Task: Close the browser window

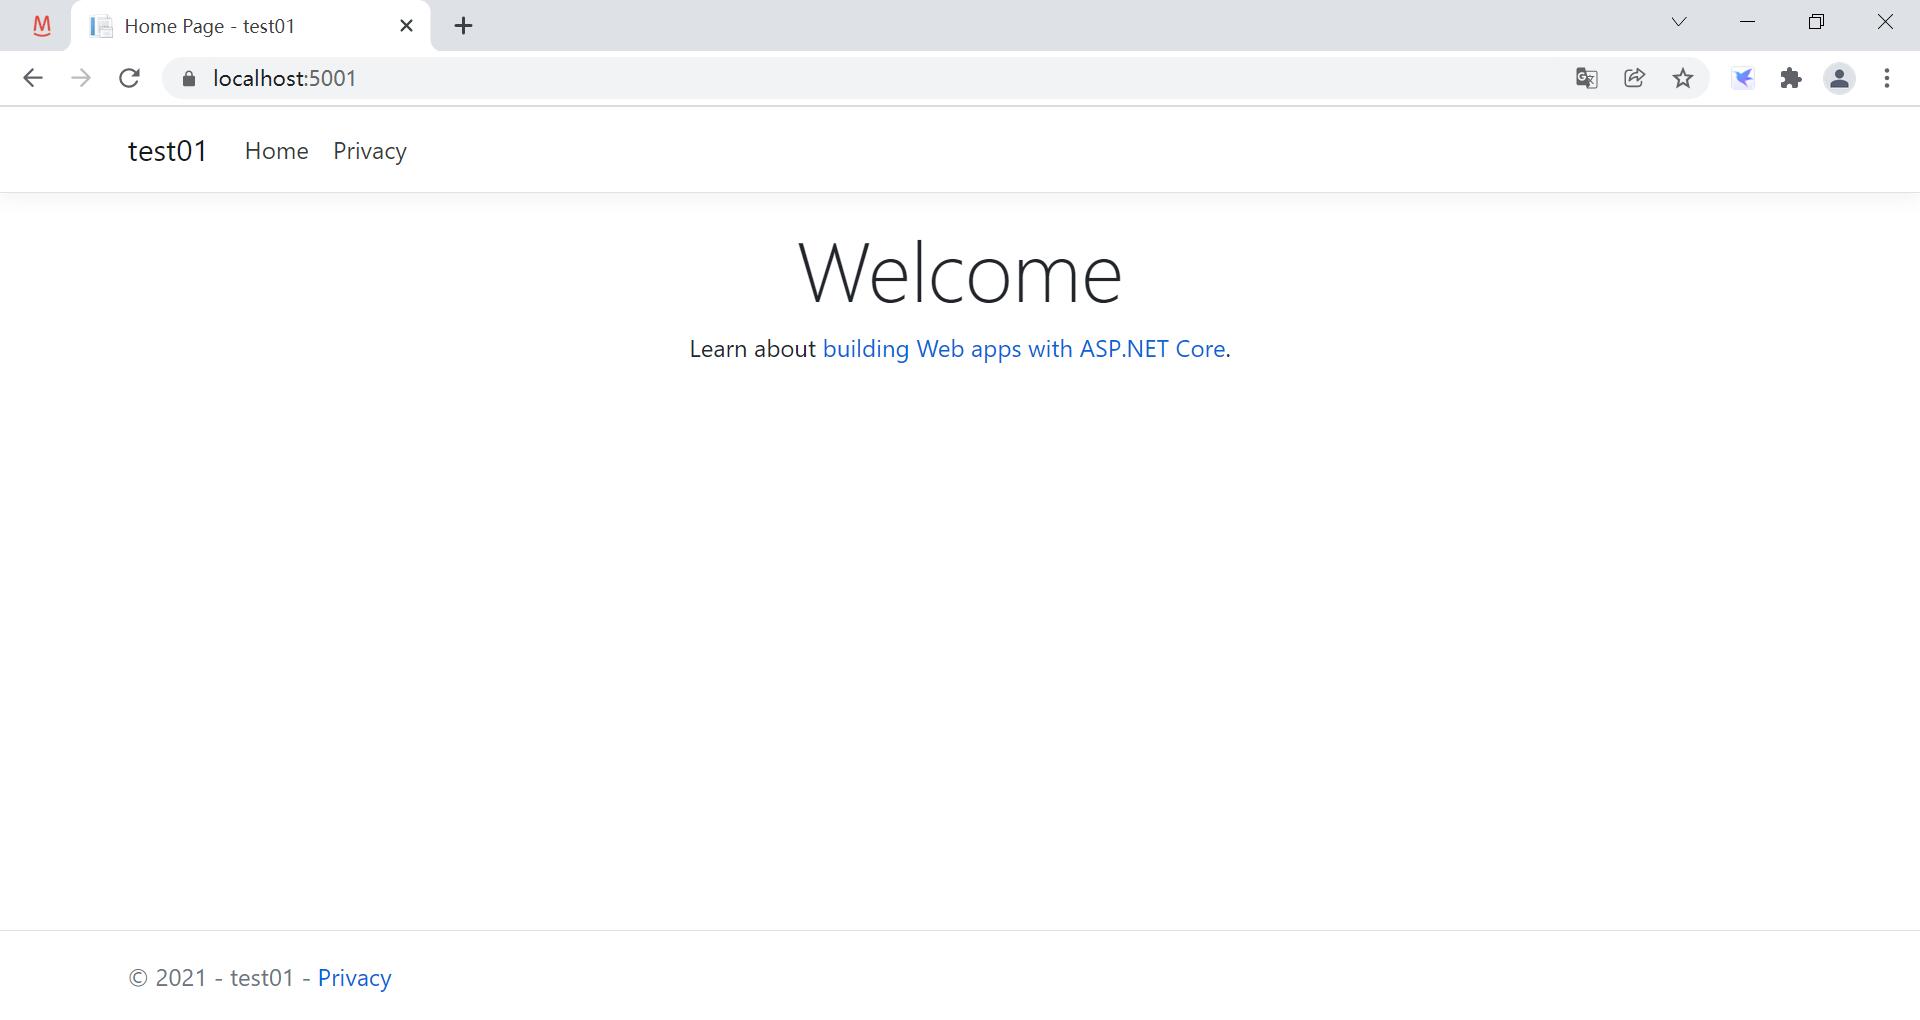Action: click(1885, 22)
